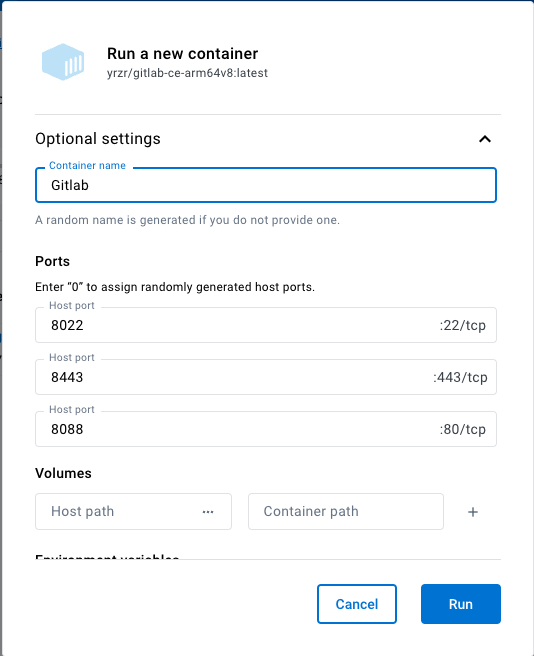Viewport: 534px width, 656px height.
Task: Click the Ports section heading
Action: coord(52,261)
